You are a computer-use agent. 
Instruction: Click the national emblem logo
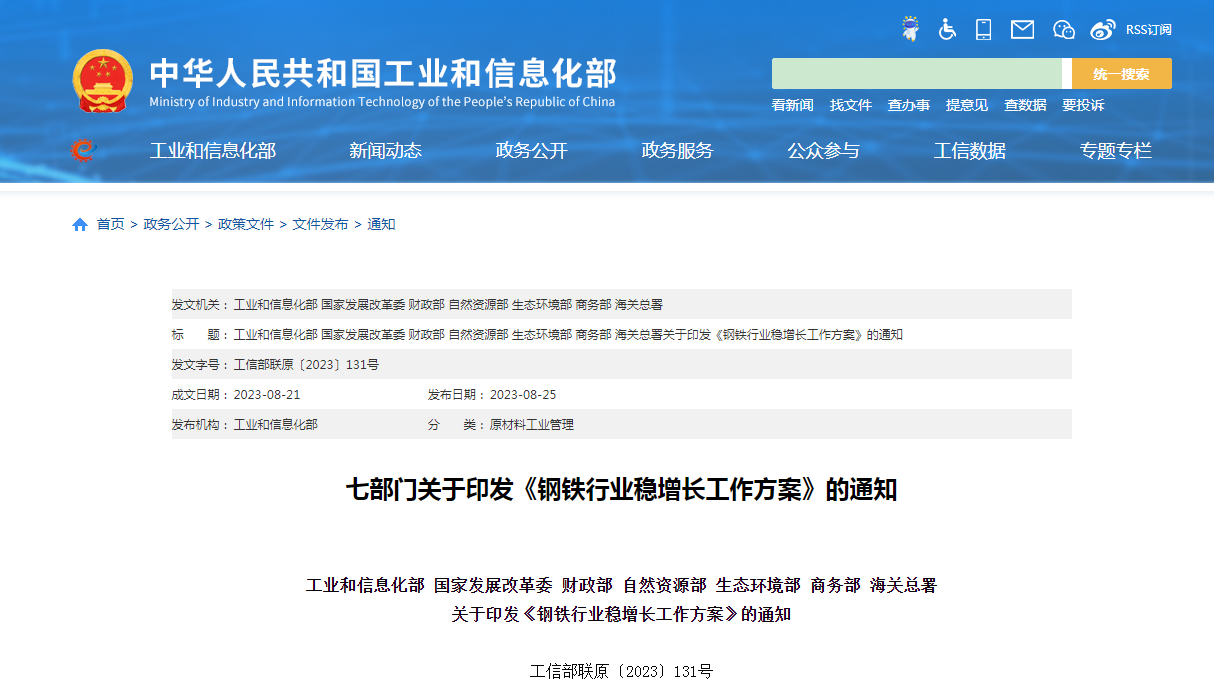coord(102,80)
